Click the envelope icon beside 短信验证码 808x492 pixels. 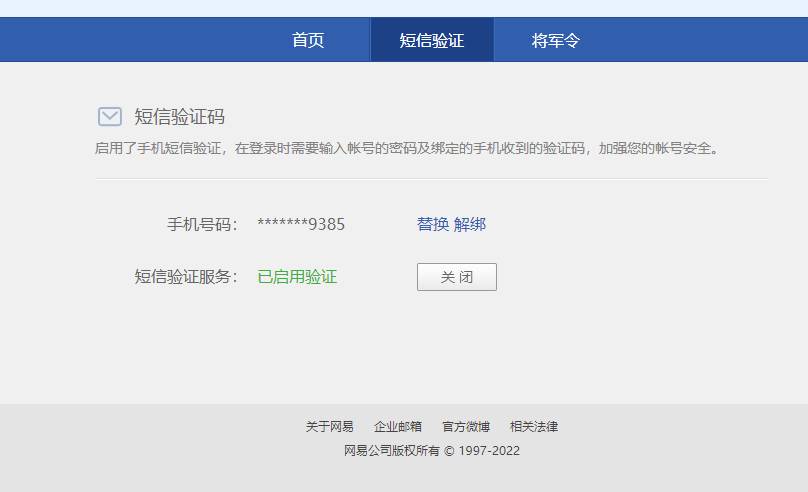coord(110,117)
